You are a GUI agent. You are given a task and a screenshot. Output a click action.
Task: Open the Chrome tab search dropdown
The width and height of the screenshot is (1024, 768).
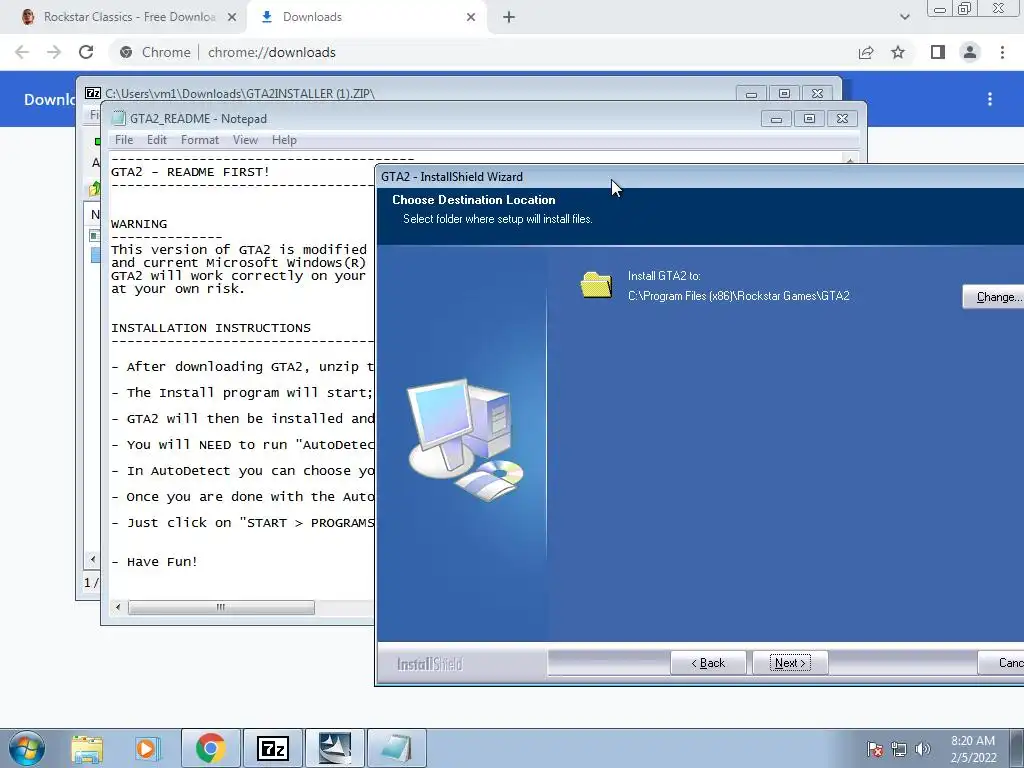point(904,17)
